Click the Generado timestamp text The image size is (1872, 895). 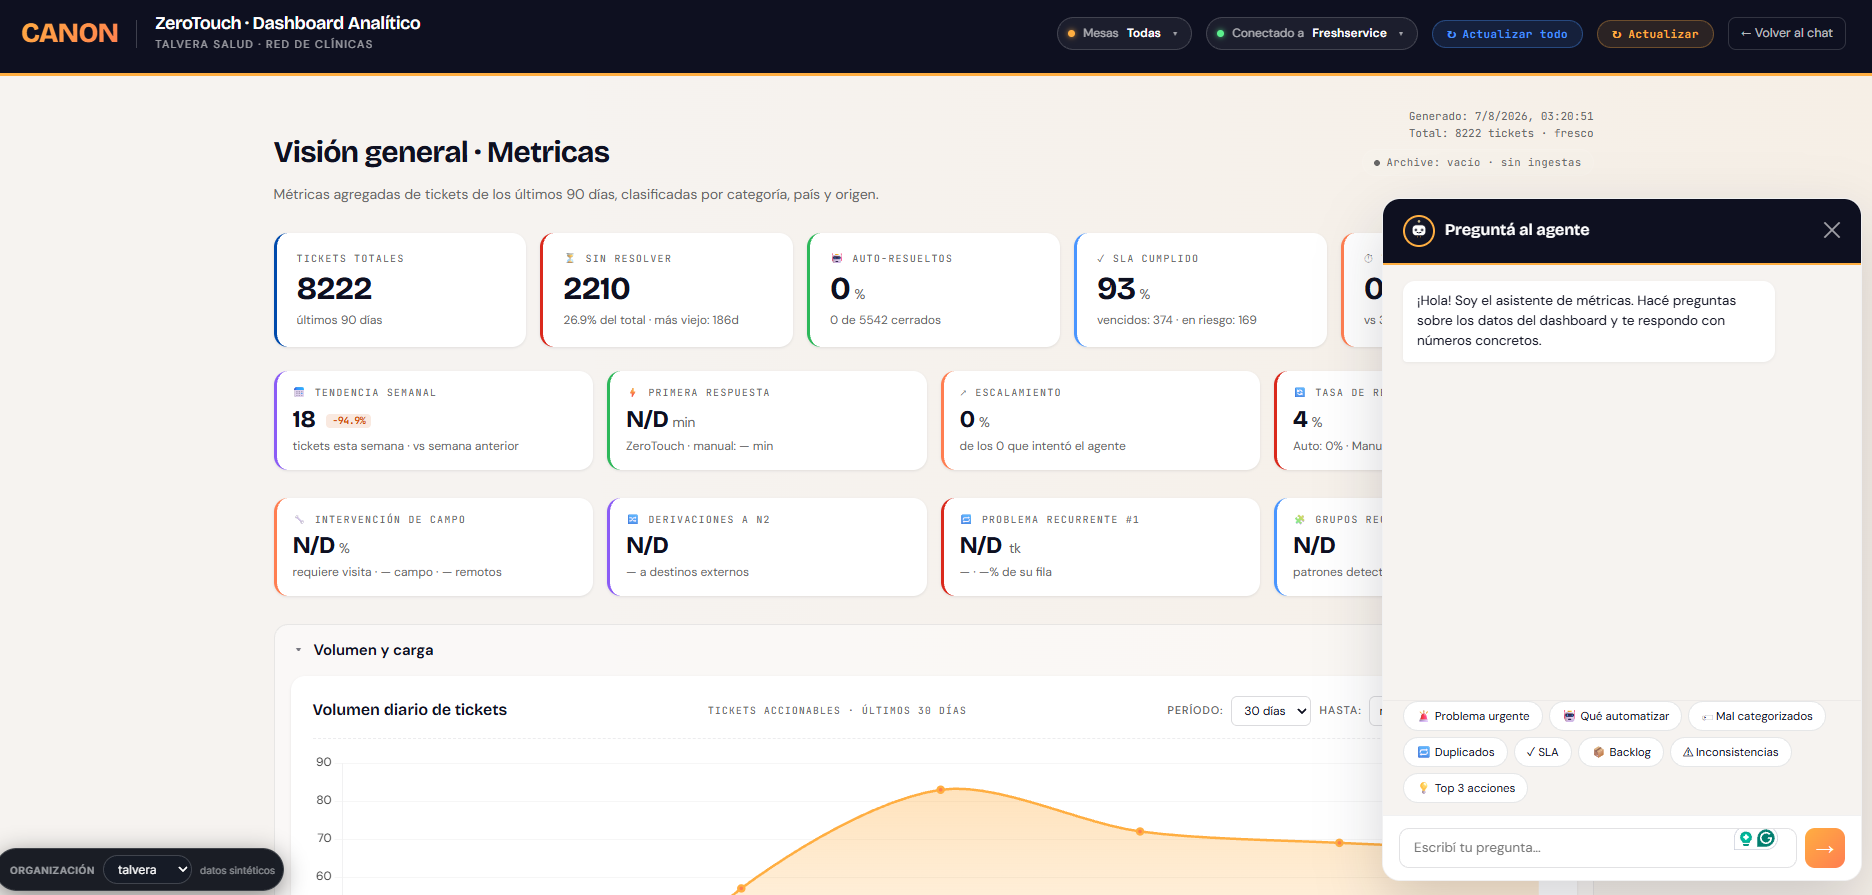tap(1501, 117)
